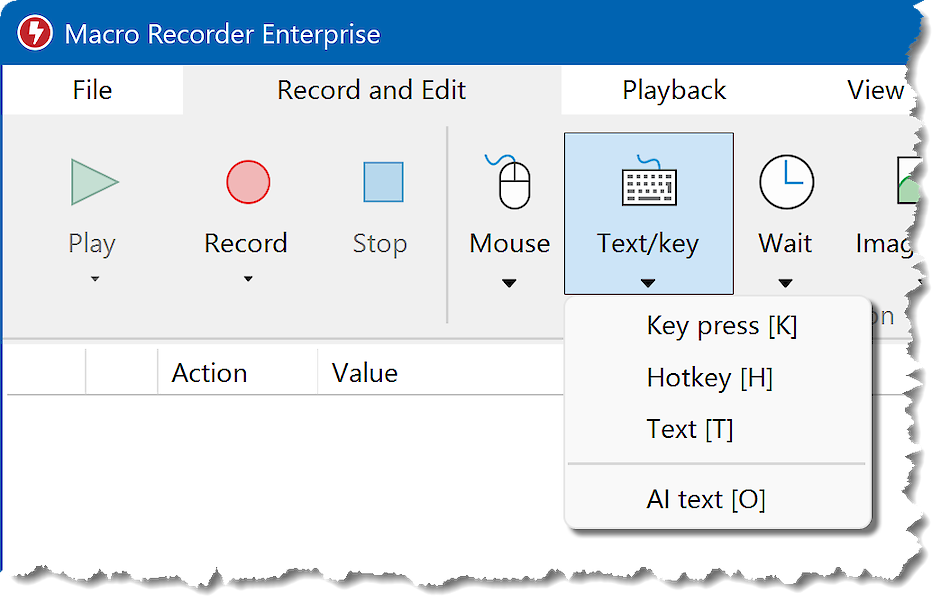Open the Mouse dropdown arrow
The width and height of the screenshot is (950, 611).
click(x=509, y=284)
